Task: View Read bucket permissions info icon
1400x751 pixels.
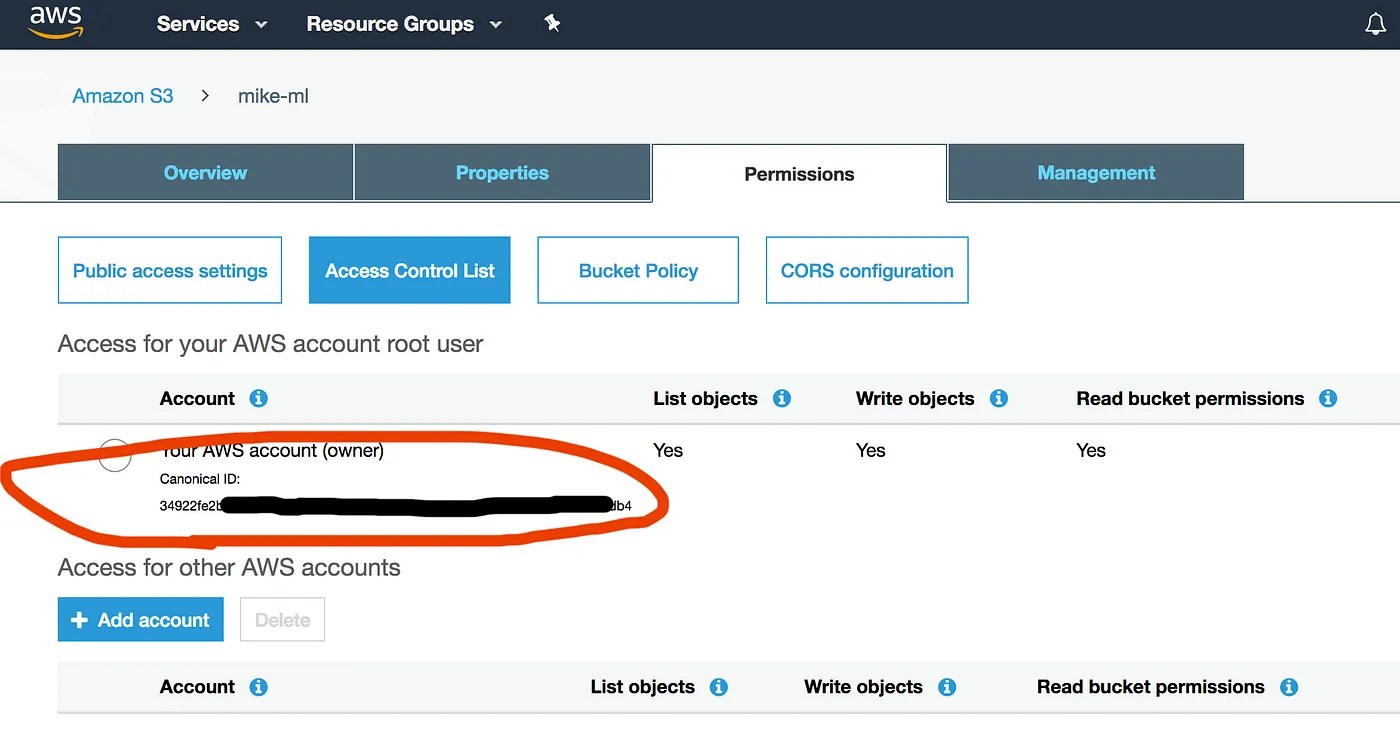Action: click(x=1328, y=398)
